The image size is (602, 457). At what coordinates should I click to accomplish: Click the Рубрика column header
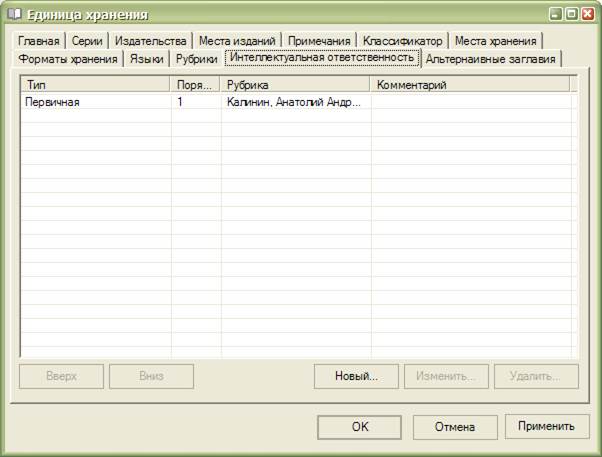(295, 85)
